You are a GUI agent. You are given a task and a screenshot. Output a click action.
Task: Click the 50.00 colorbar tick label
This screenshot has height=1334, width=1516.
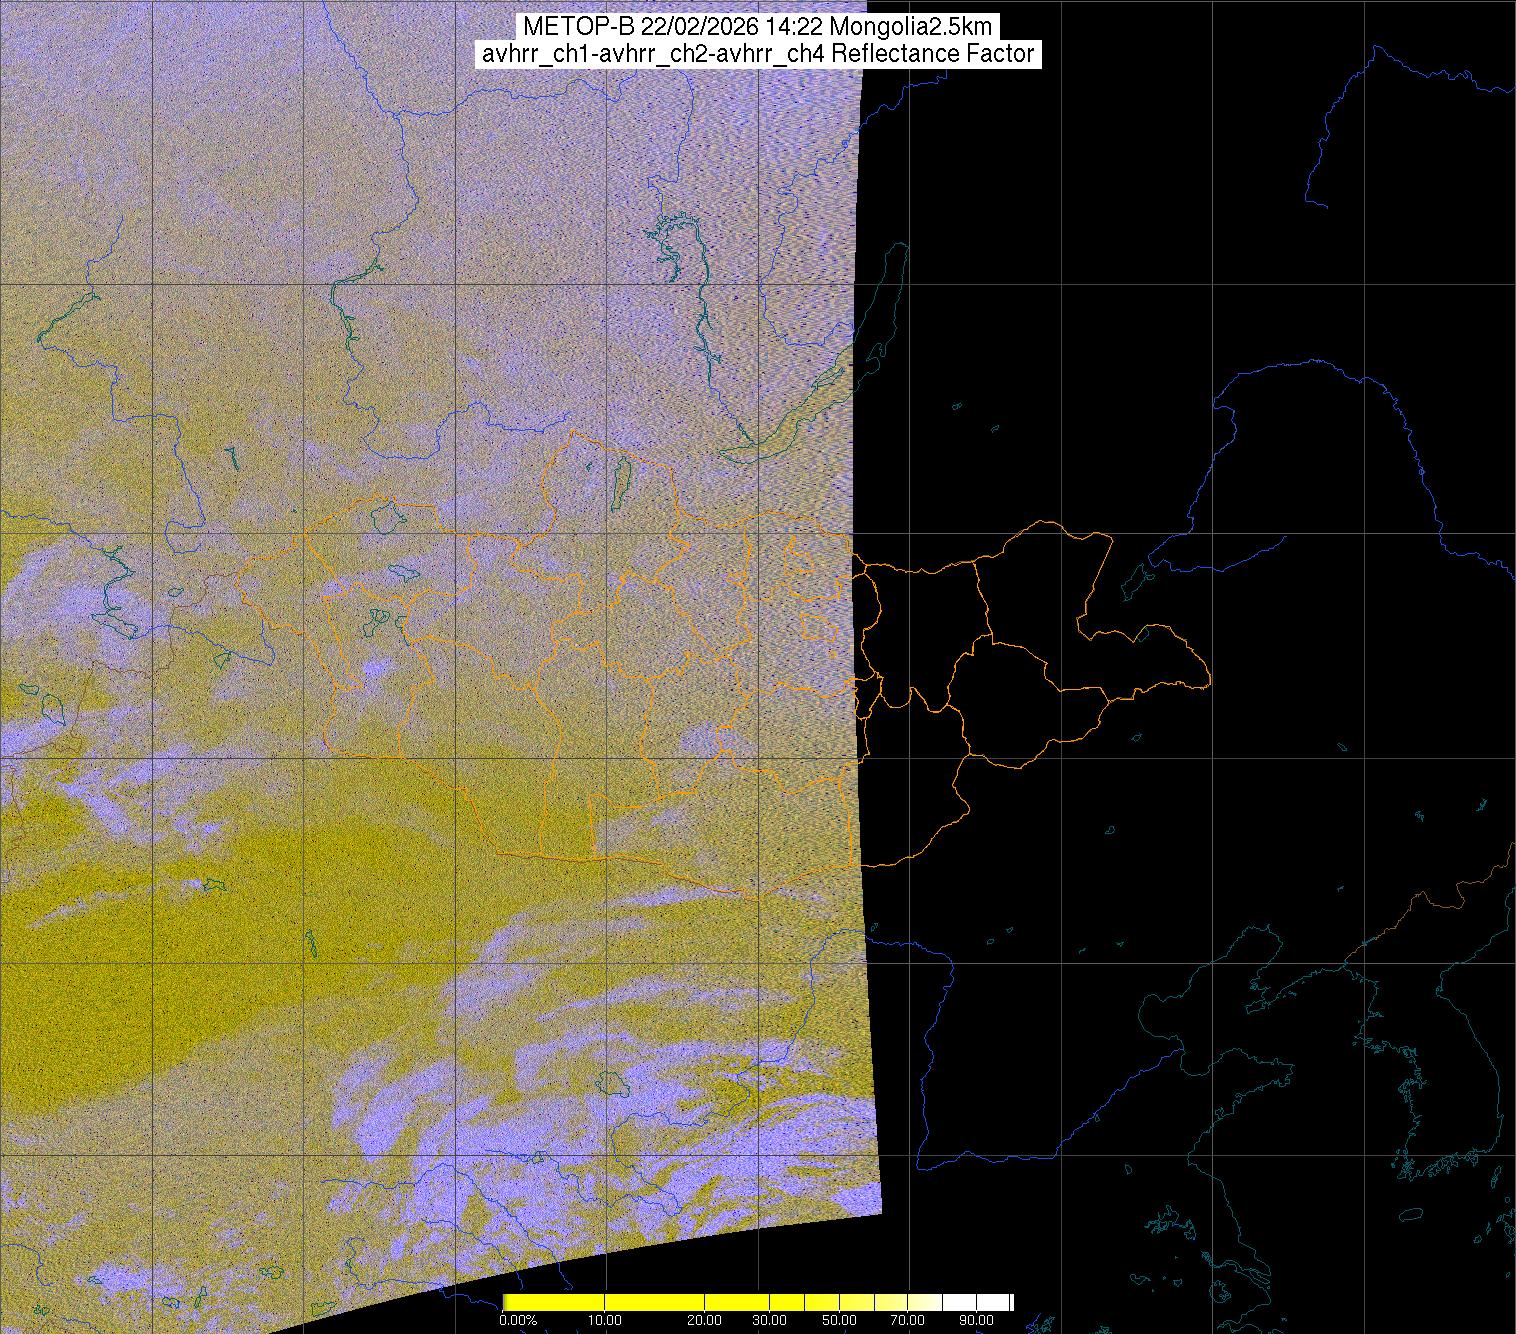point(839,1320)
